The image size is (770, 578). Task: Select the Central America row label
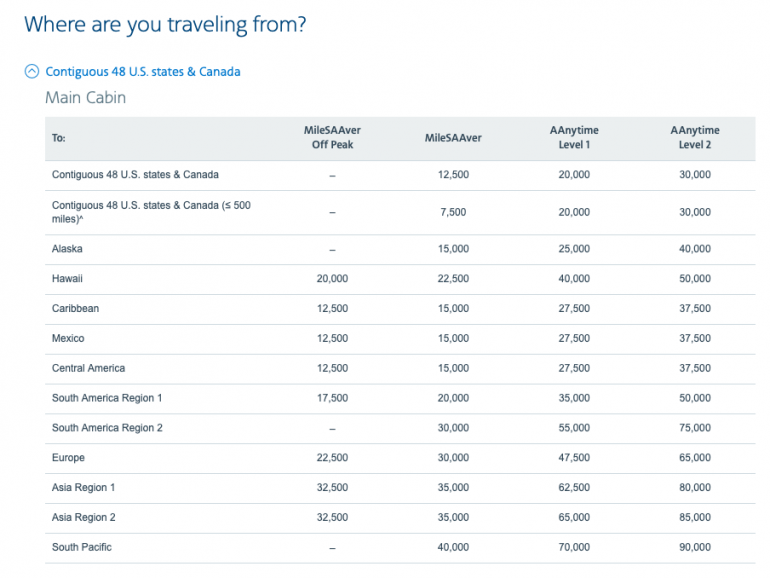(x=88, y=368)
